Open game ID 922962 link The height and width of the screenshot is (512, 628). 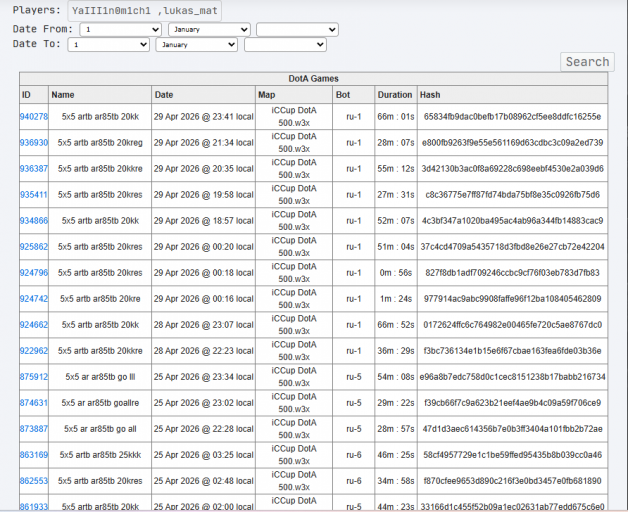pos(34,351)
